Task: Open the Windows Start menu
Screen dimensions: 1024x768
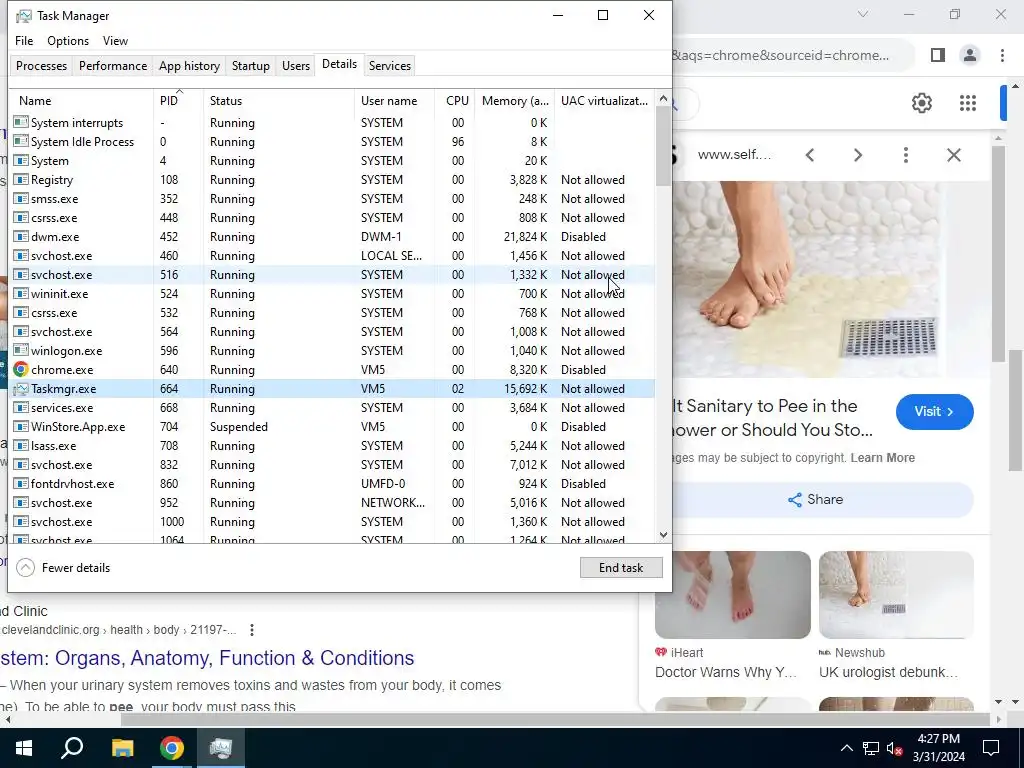Action: click(x=24, y=748)
